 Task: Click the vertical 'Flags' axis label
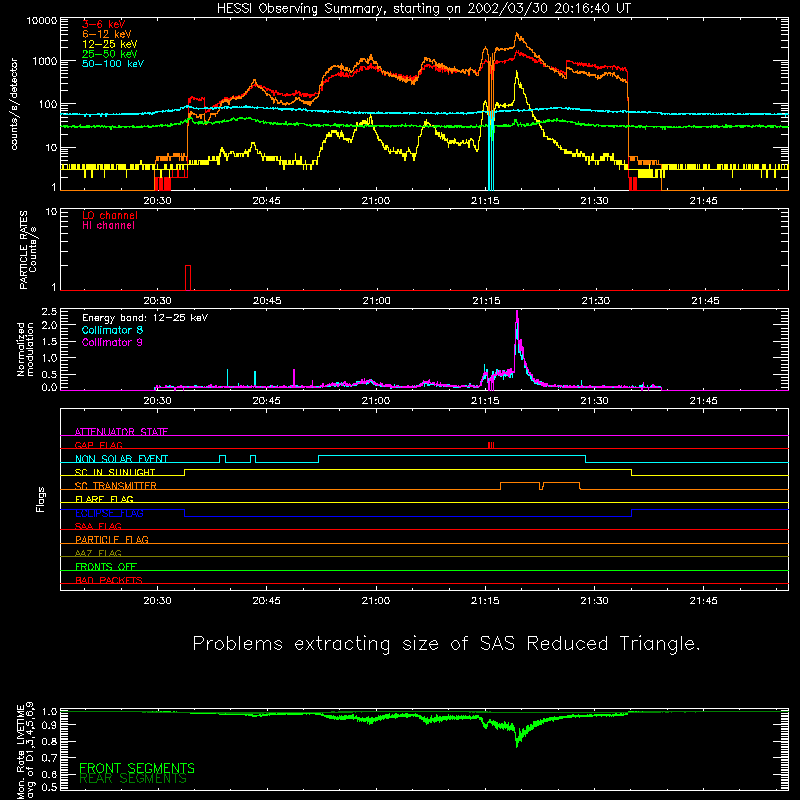[40, 499]
